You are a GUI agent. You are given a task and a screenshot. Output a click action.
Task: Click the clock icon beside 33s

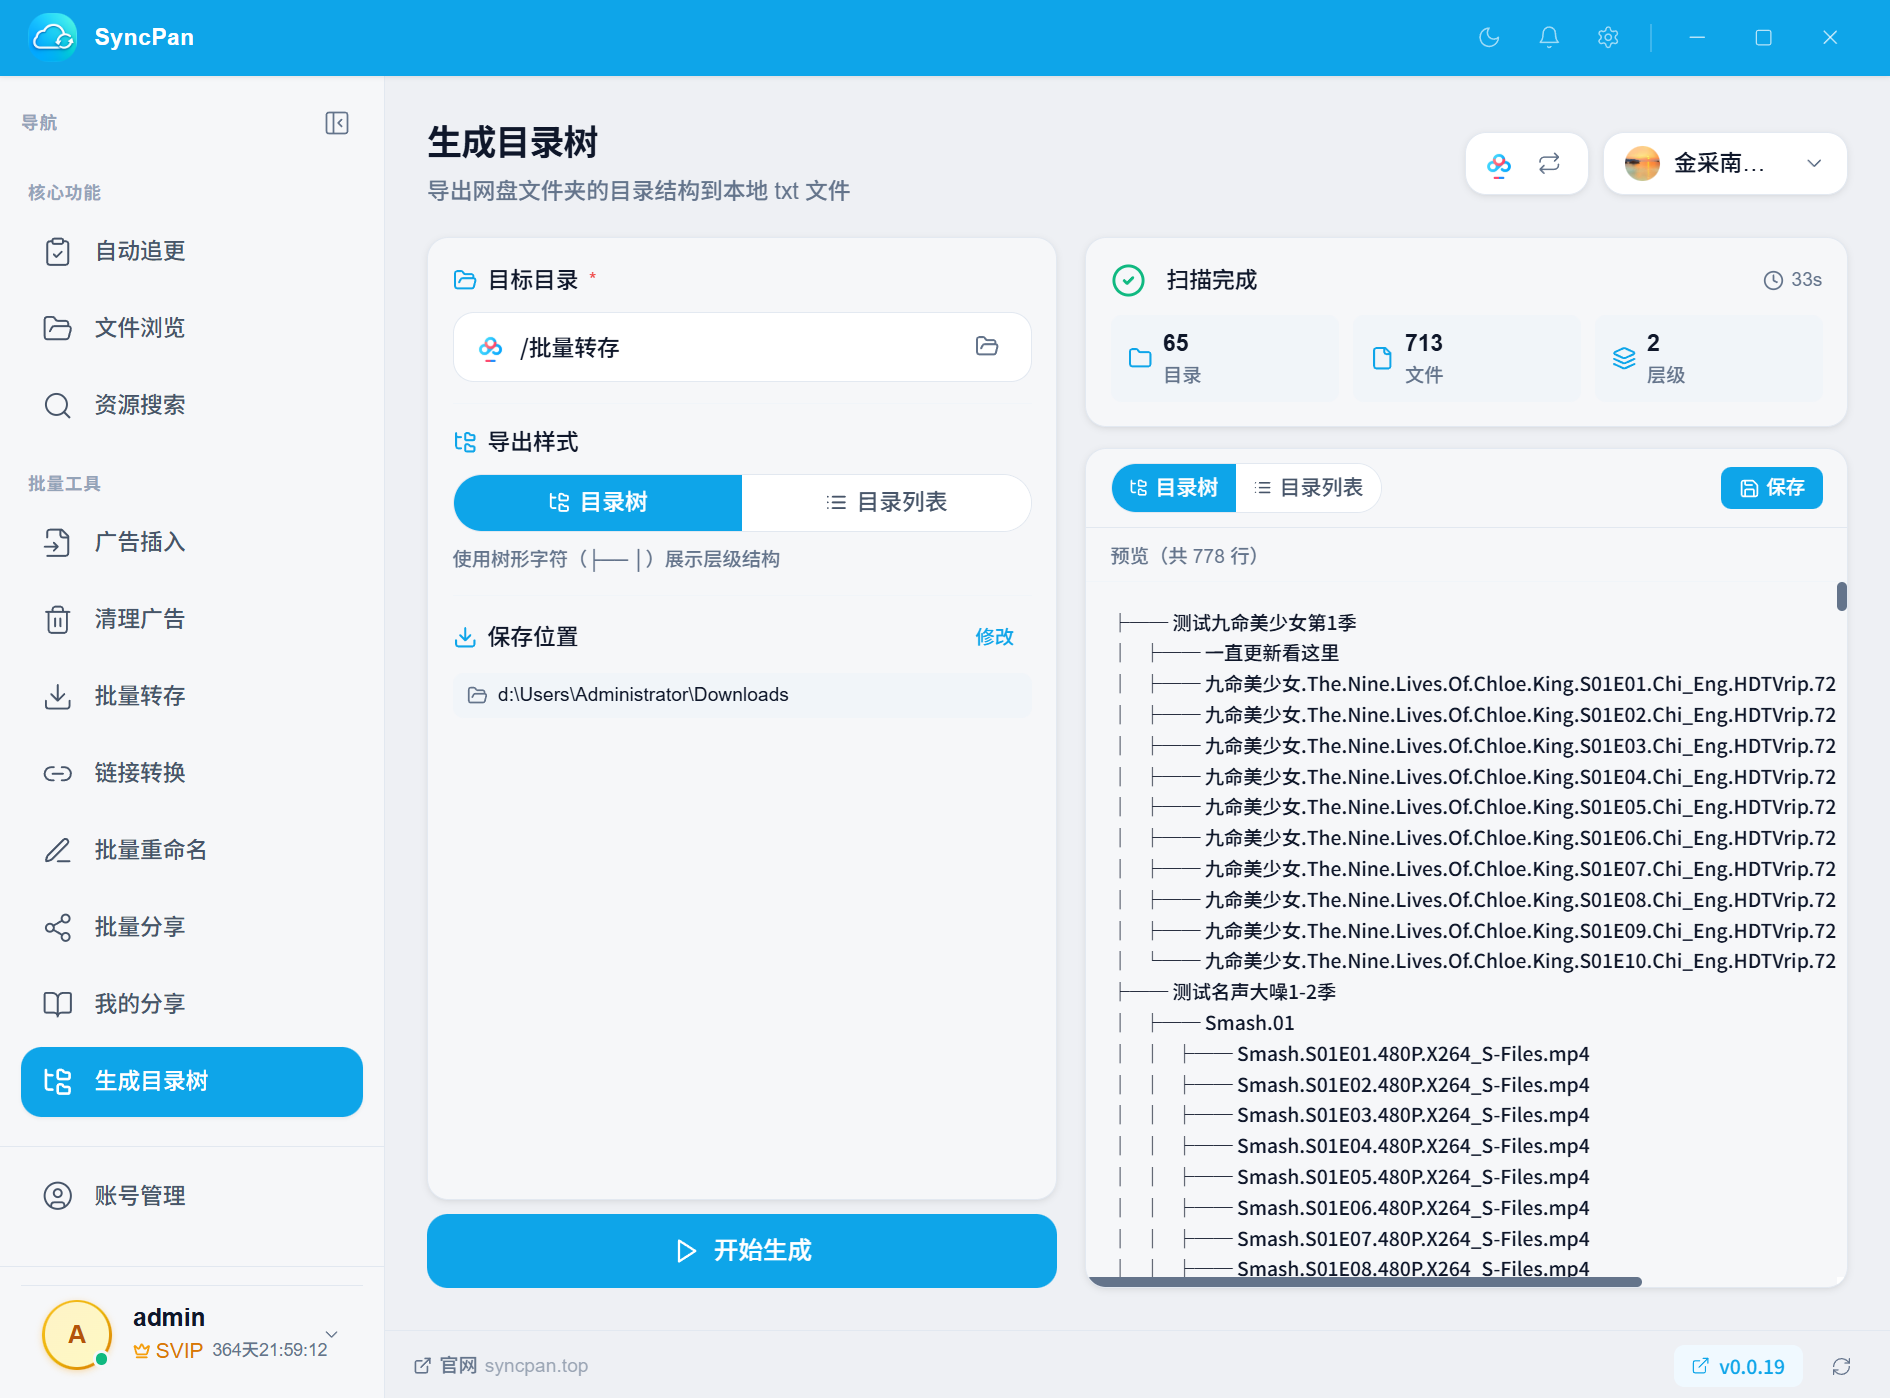(x=1773, y=280)
